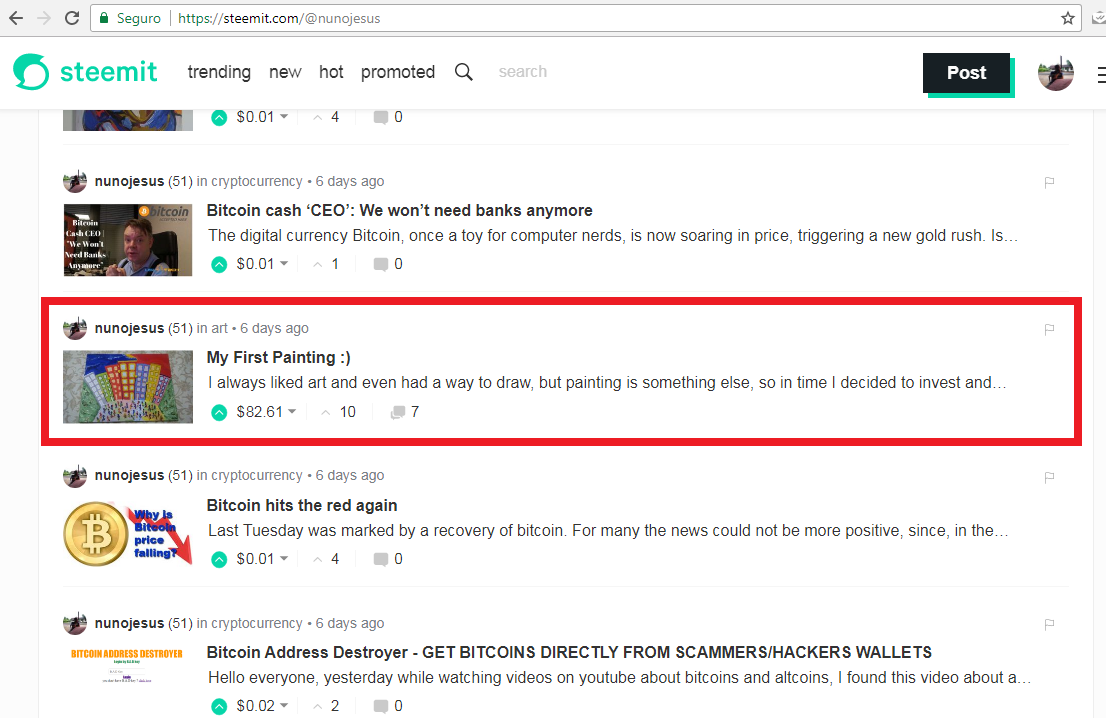The width and height of the screenshot is (1106, 718).
Task: Open Bitcoin Address Destroyer post title
Action: tap(569, 652)
